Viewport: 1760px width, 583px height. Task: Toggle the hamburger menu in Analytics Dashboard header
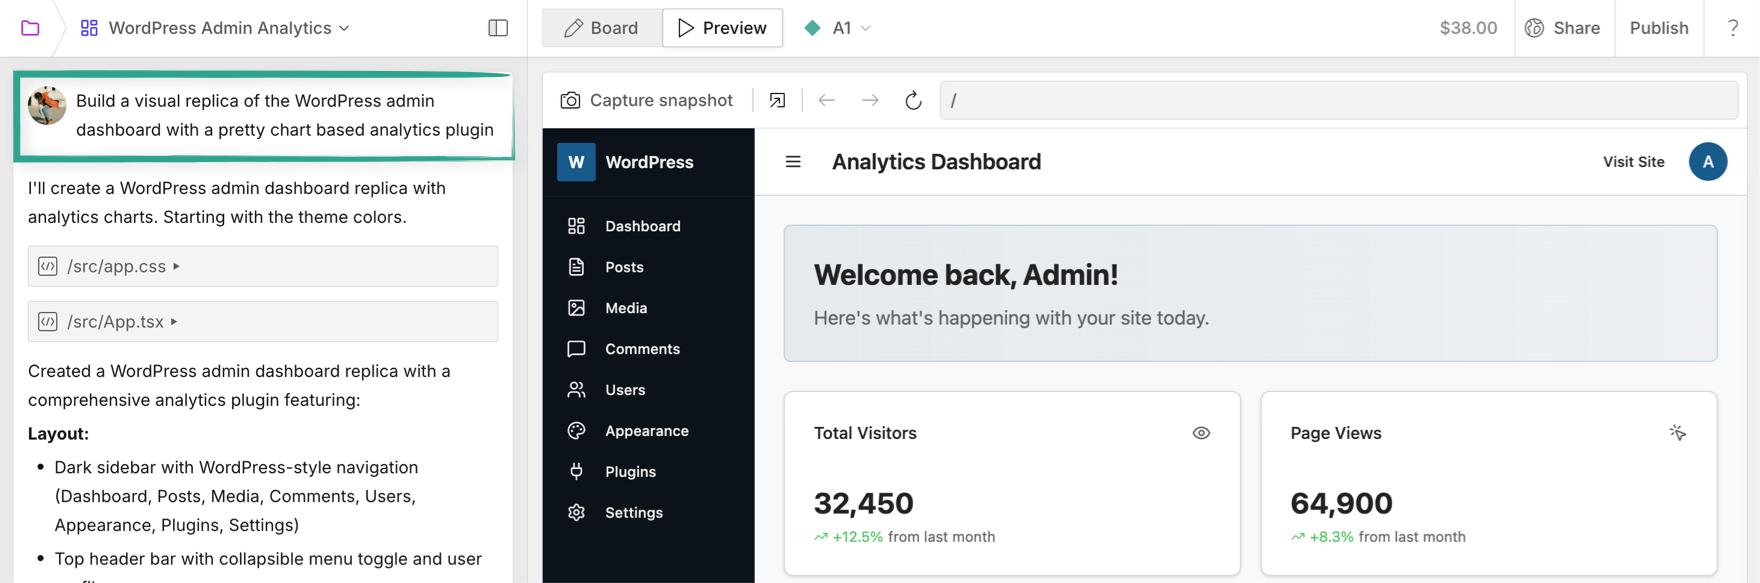point(793,162)
